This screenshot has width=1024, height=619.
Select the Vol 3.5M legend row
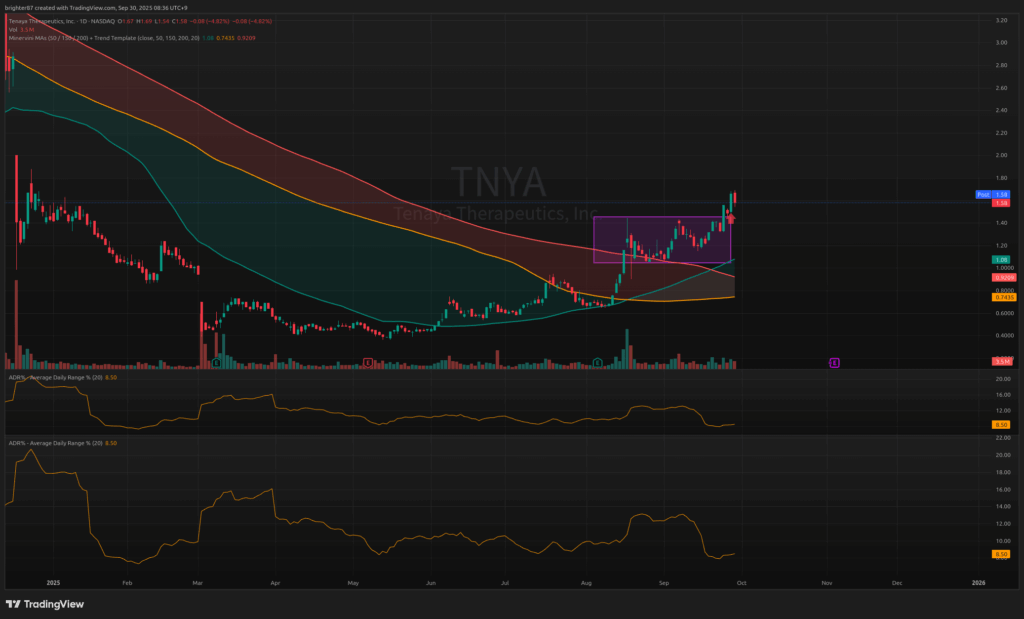click(22, 30)
